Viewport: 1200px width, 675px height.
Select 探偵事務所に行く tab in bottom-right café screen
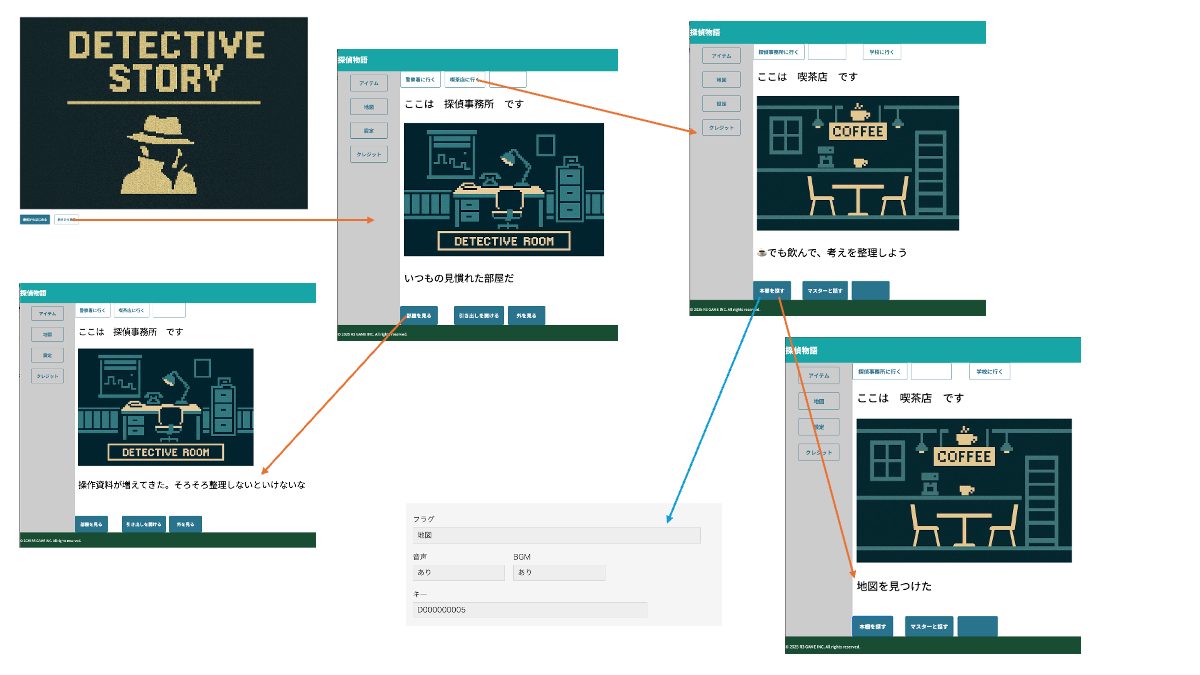pos(880,372)
